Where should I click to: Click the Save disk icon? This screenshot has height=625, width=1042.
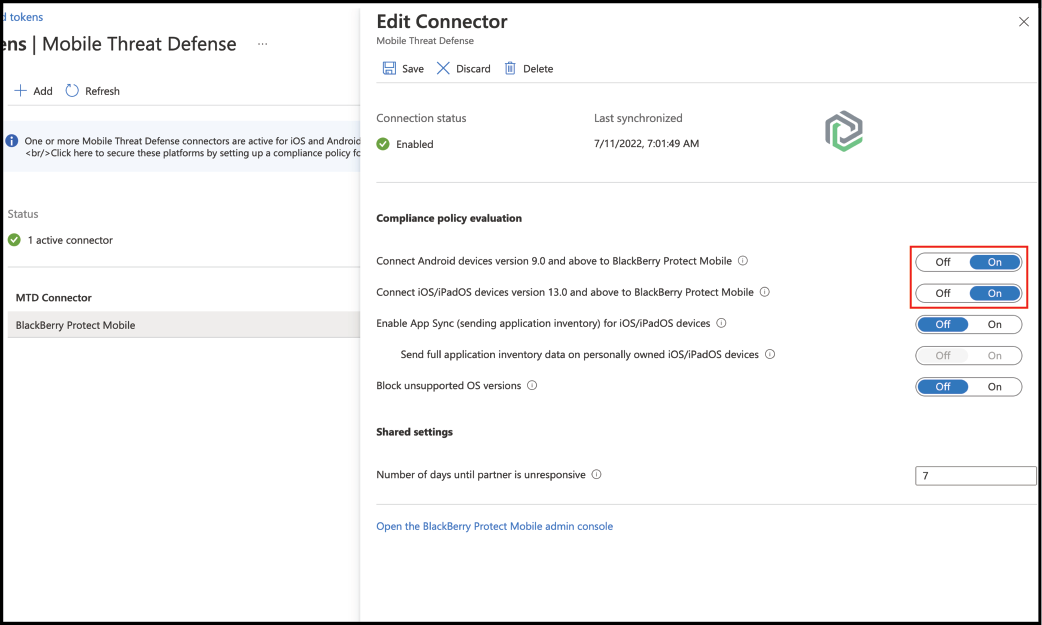pos(389,68)
